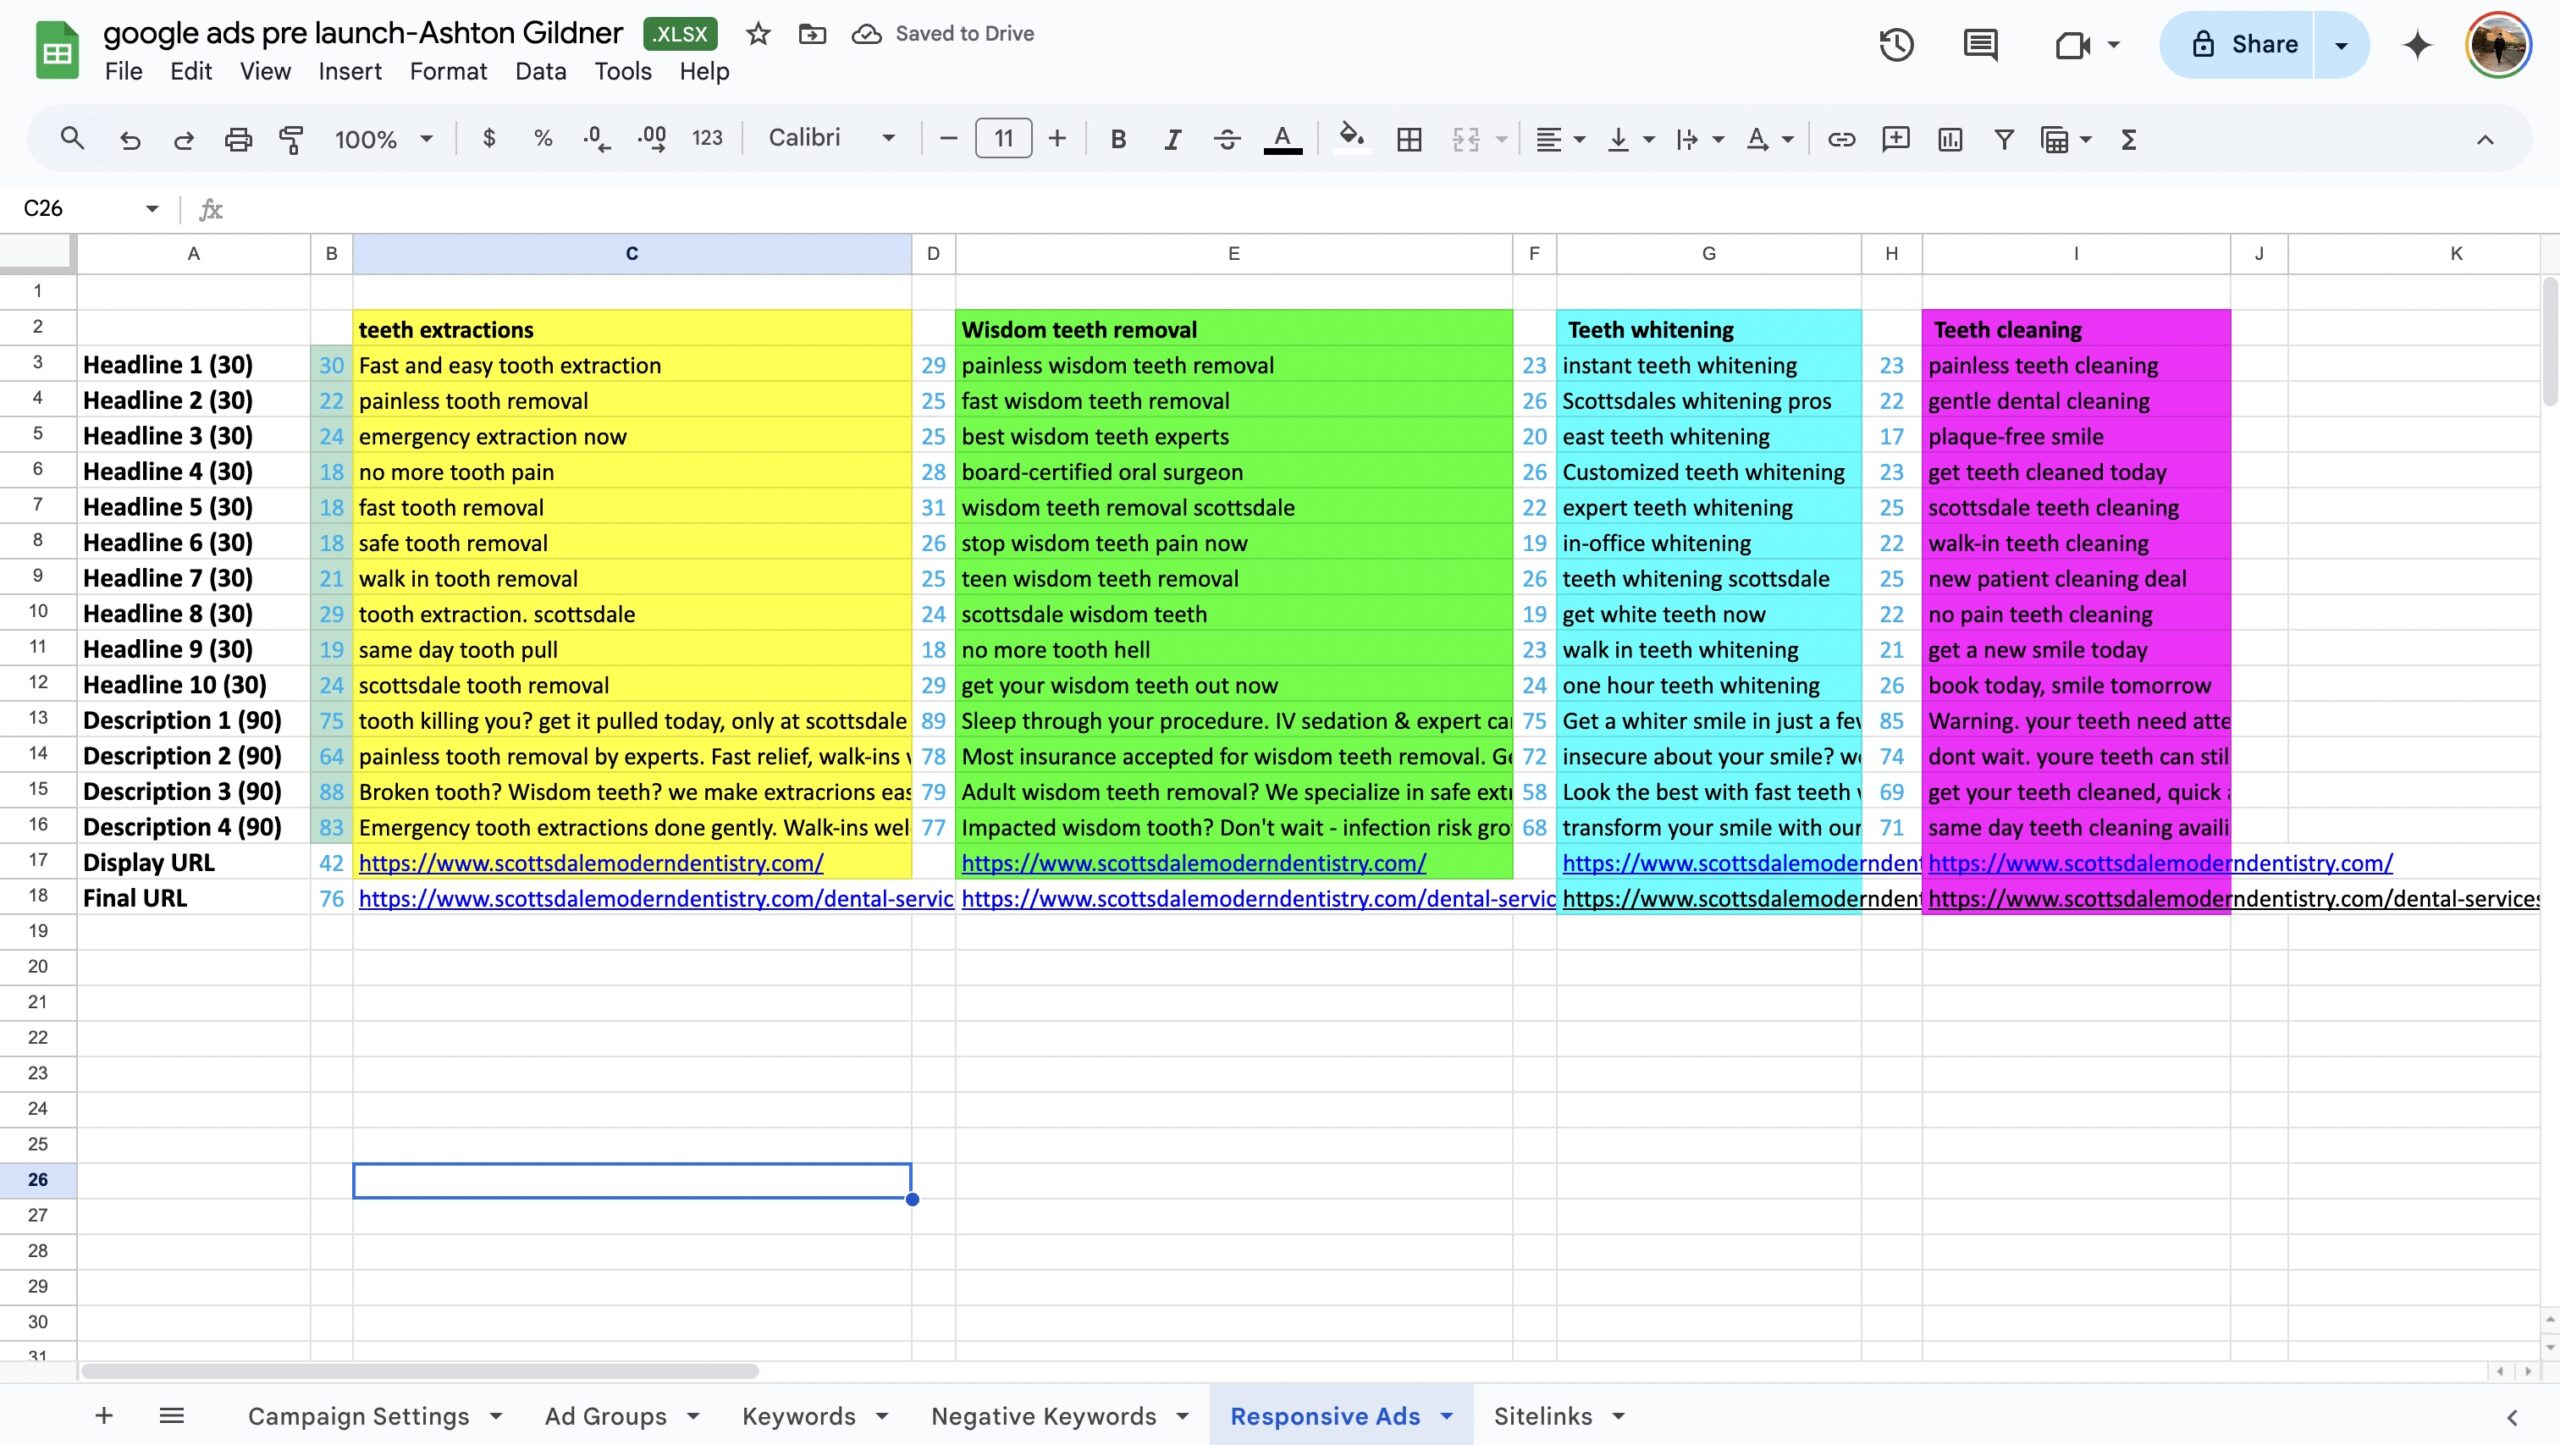Select the Paint format roller icon
2560x1445 pixels.
pyautogui.click(x=291, y=139)
